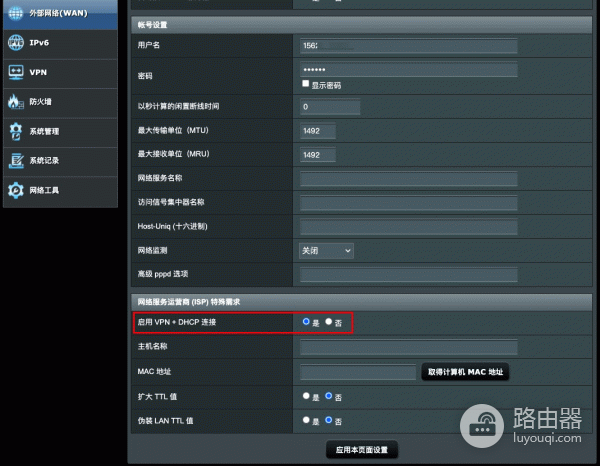
Task: Click the system management gear icon
Action: click(16, 131)
